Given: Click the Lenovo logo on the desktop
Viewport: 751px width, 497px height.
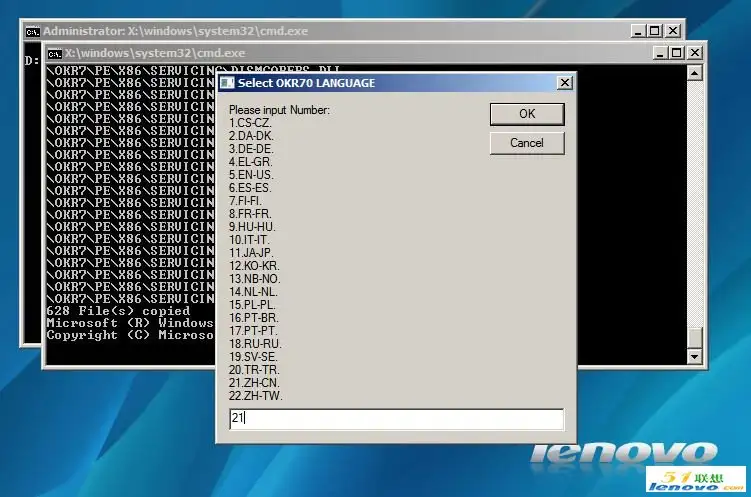Looking at the screenshot, I should tap(623, 453).
